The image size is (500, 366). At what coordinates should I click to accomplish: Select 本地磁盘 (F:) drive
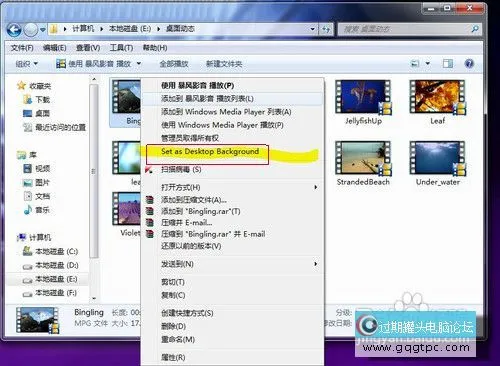coord(51,293)
